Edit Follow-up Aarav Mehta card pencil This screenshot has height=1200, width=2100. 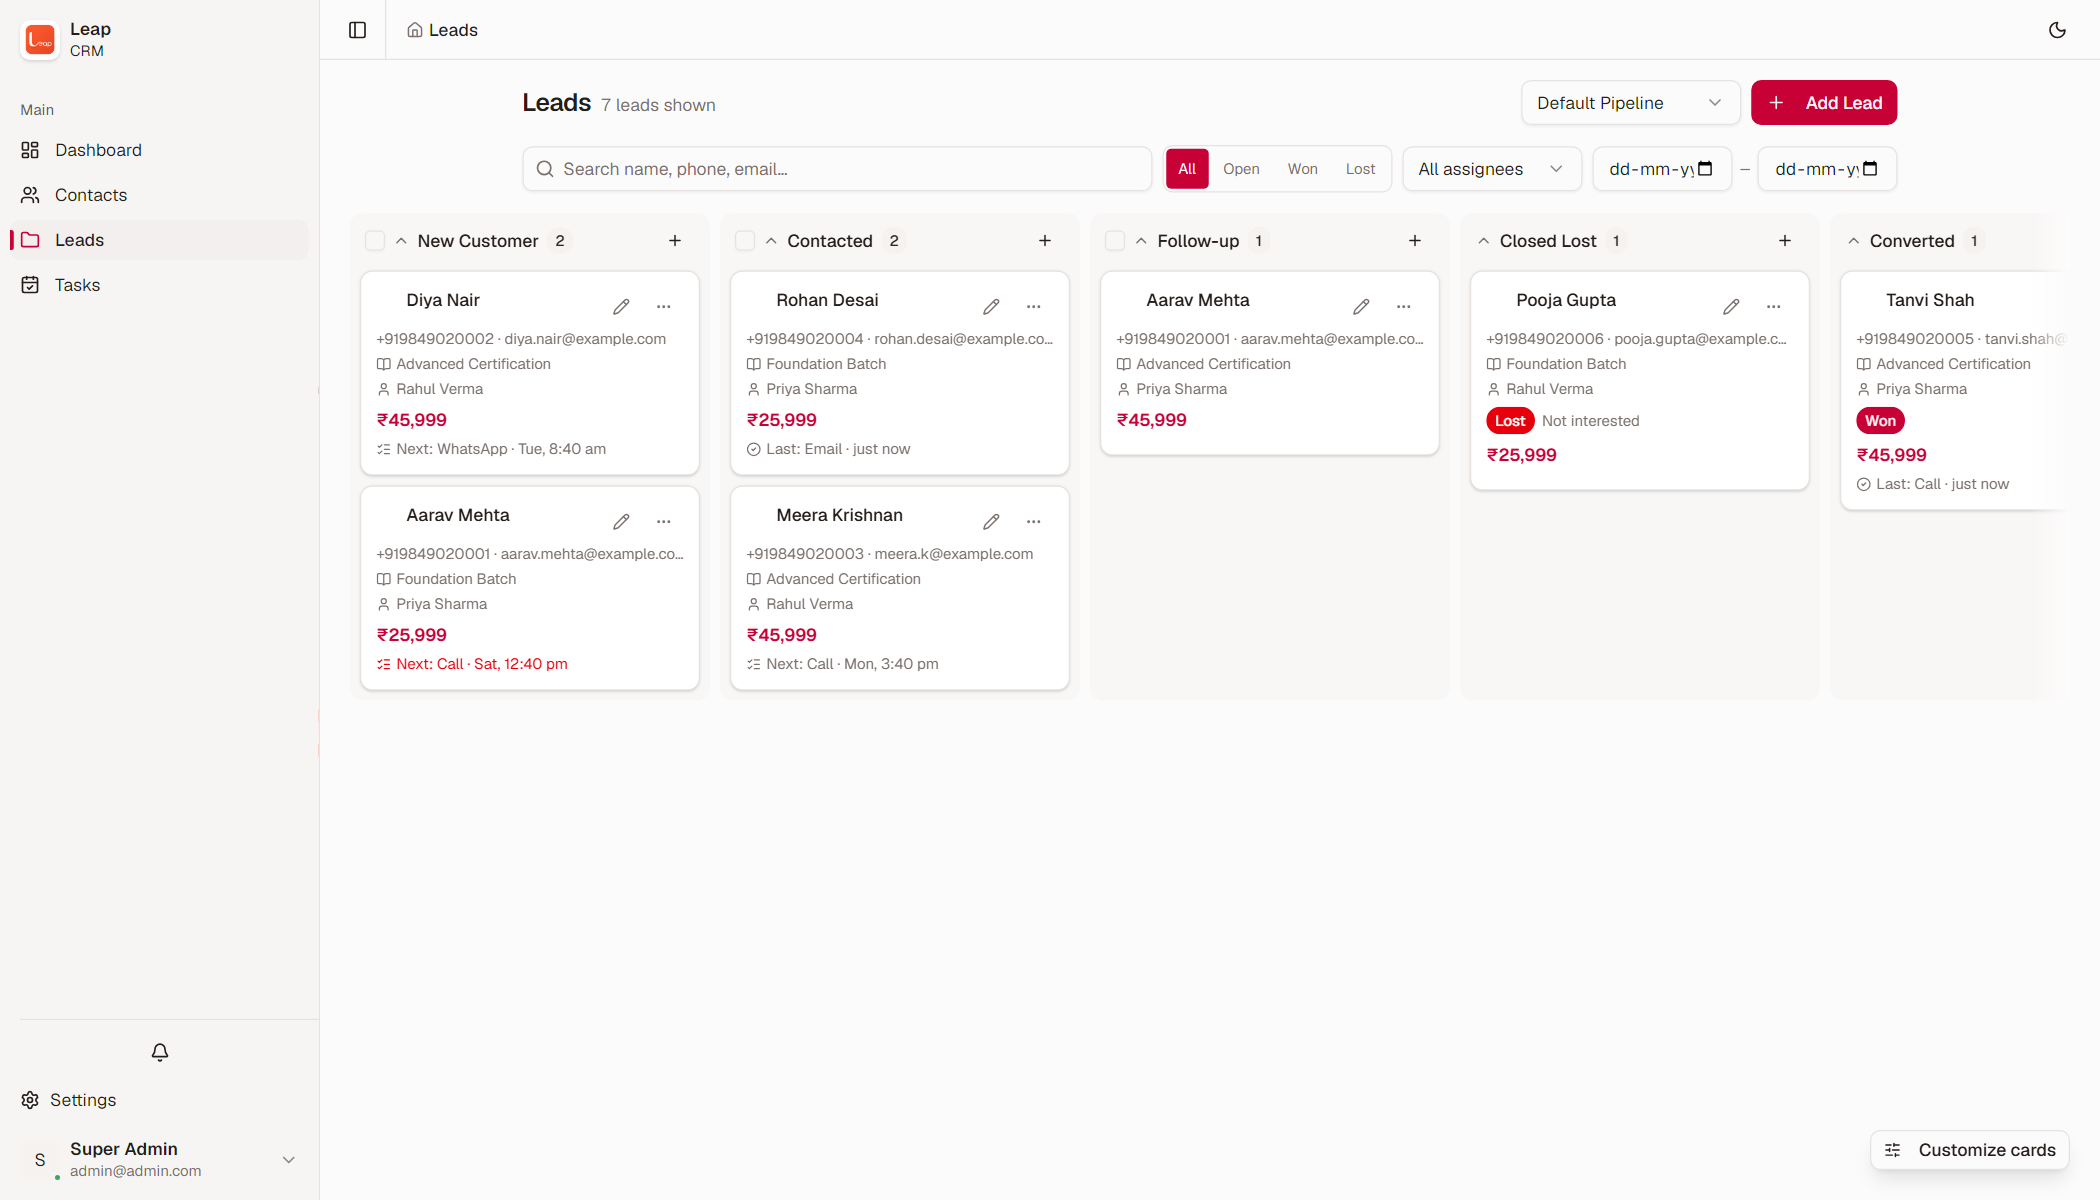point(1361,306)
